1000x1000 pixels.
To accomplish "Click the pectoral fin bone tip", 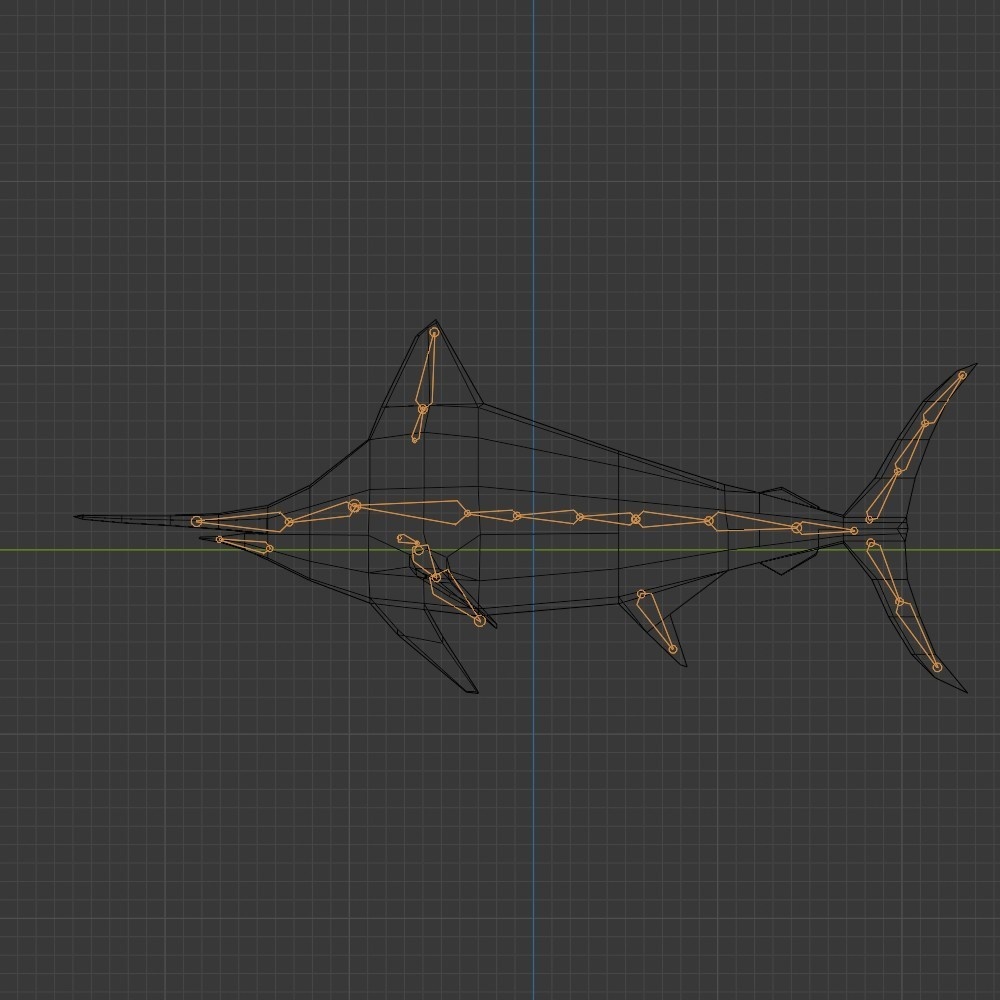I will [480, 620].
